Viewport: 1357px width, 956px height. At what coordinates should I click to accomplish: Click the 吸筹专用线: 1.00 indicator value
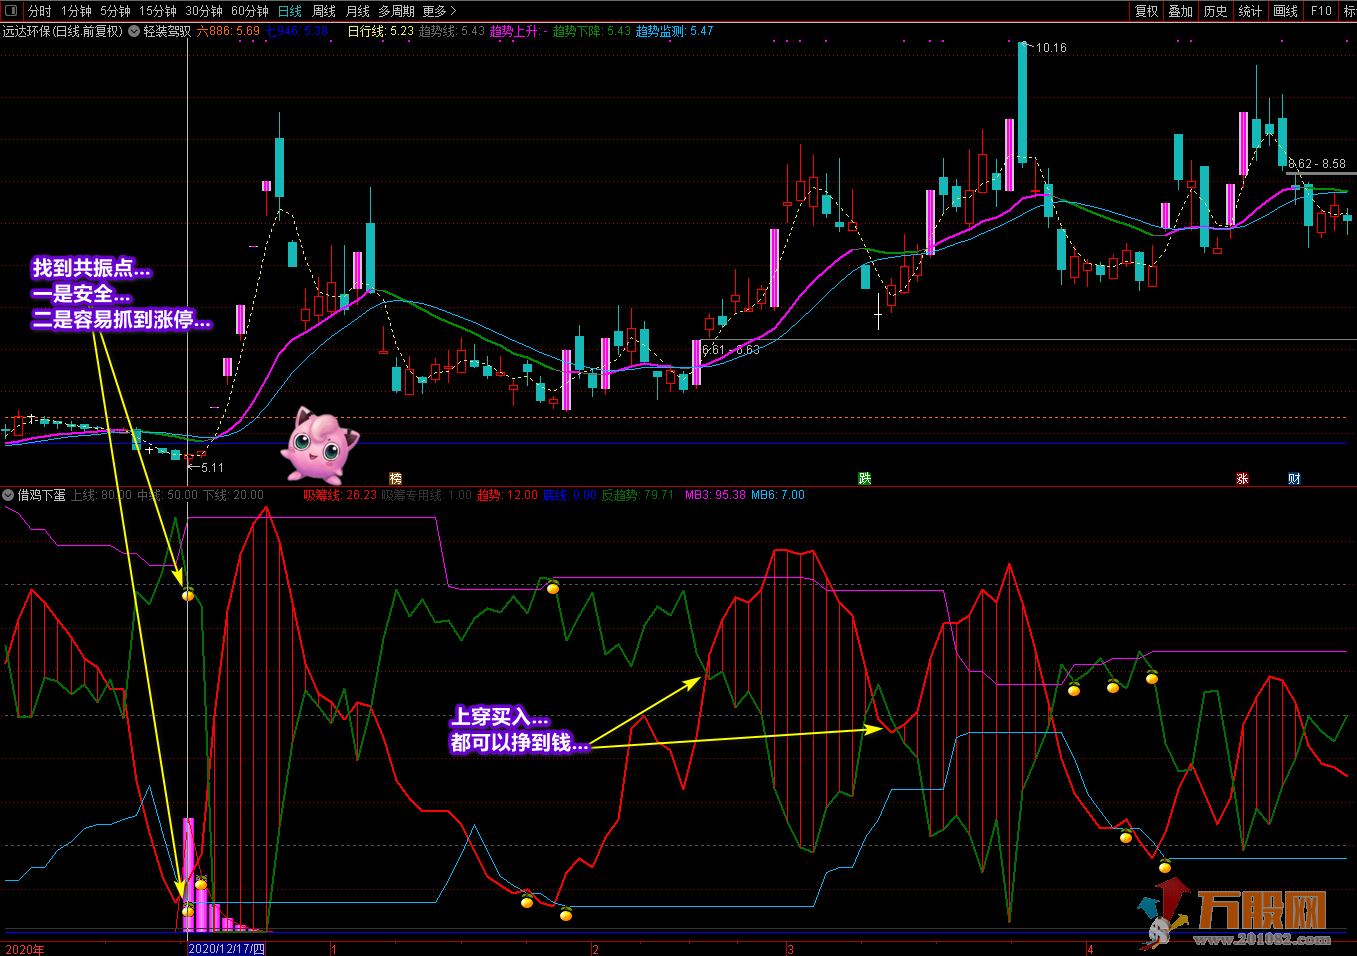pyautogui.click(x=427, y=495)
